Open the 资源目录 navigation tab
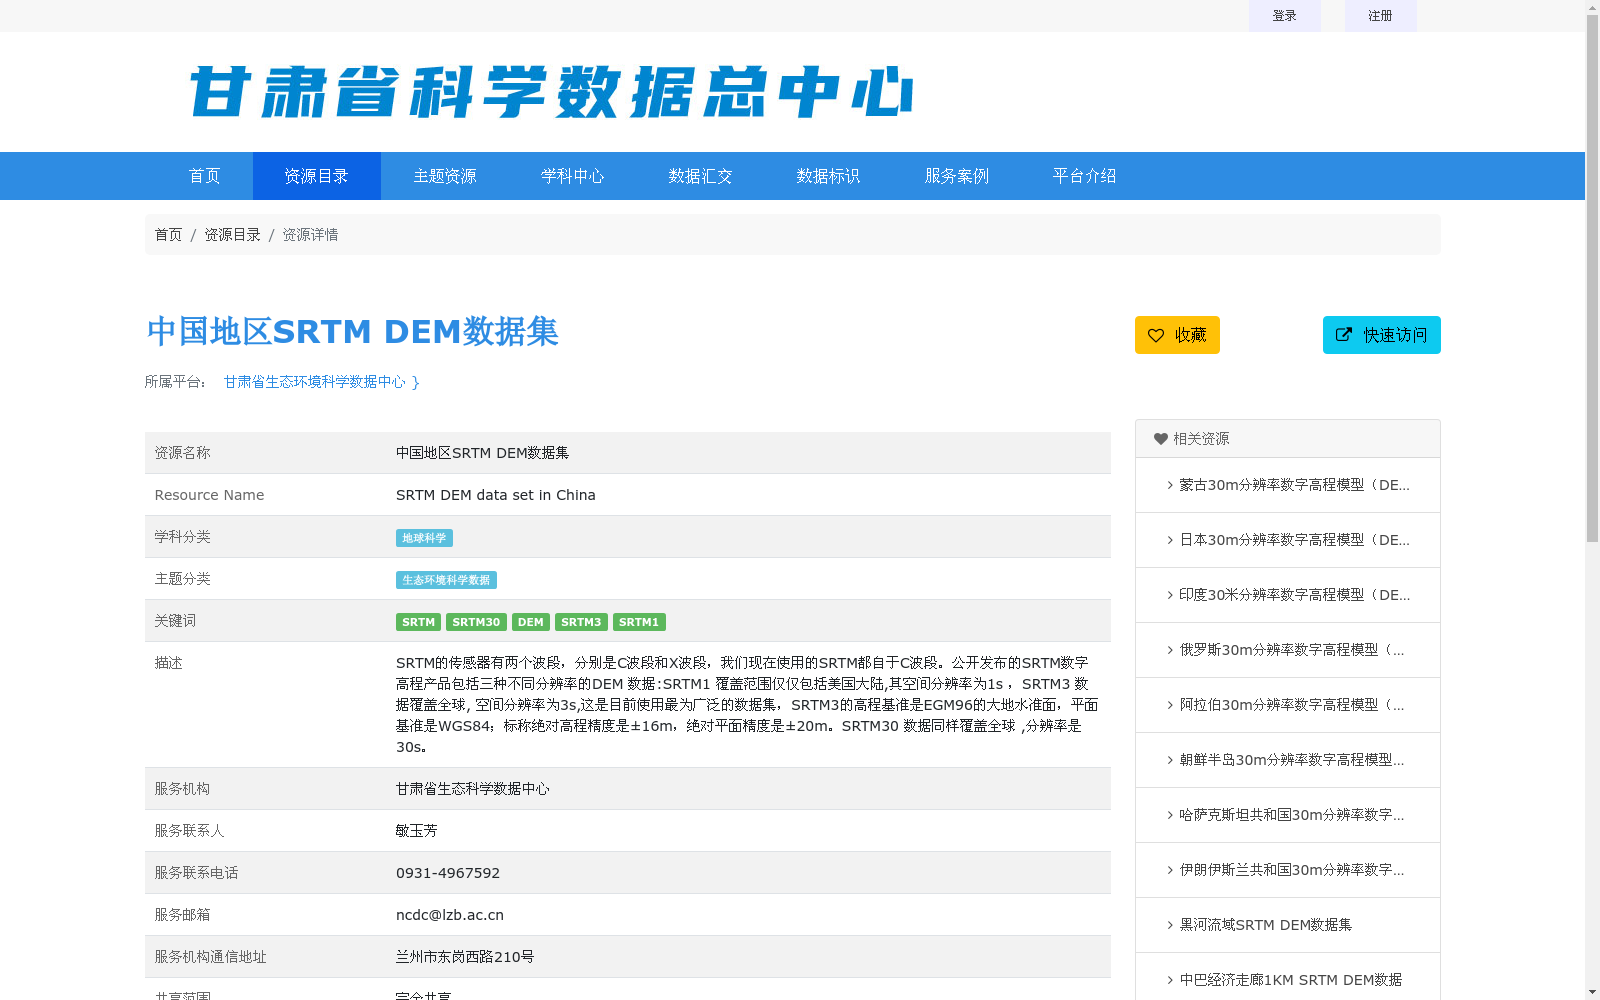This screenshot has width=1600, height=1000. pos(317,176)
